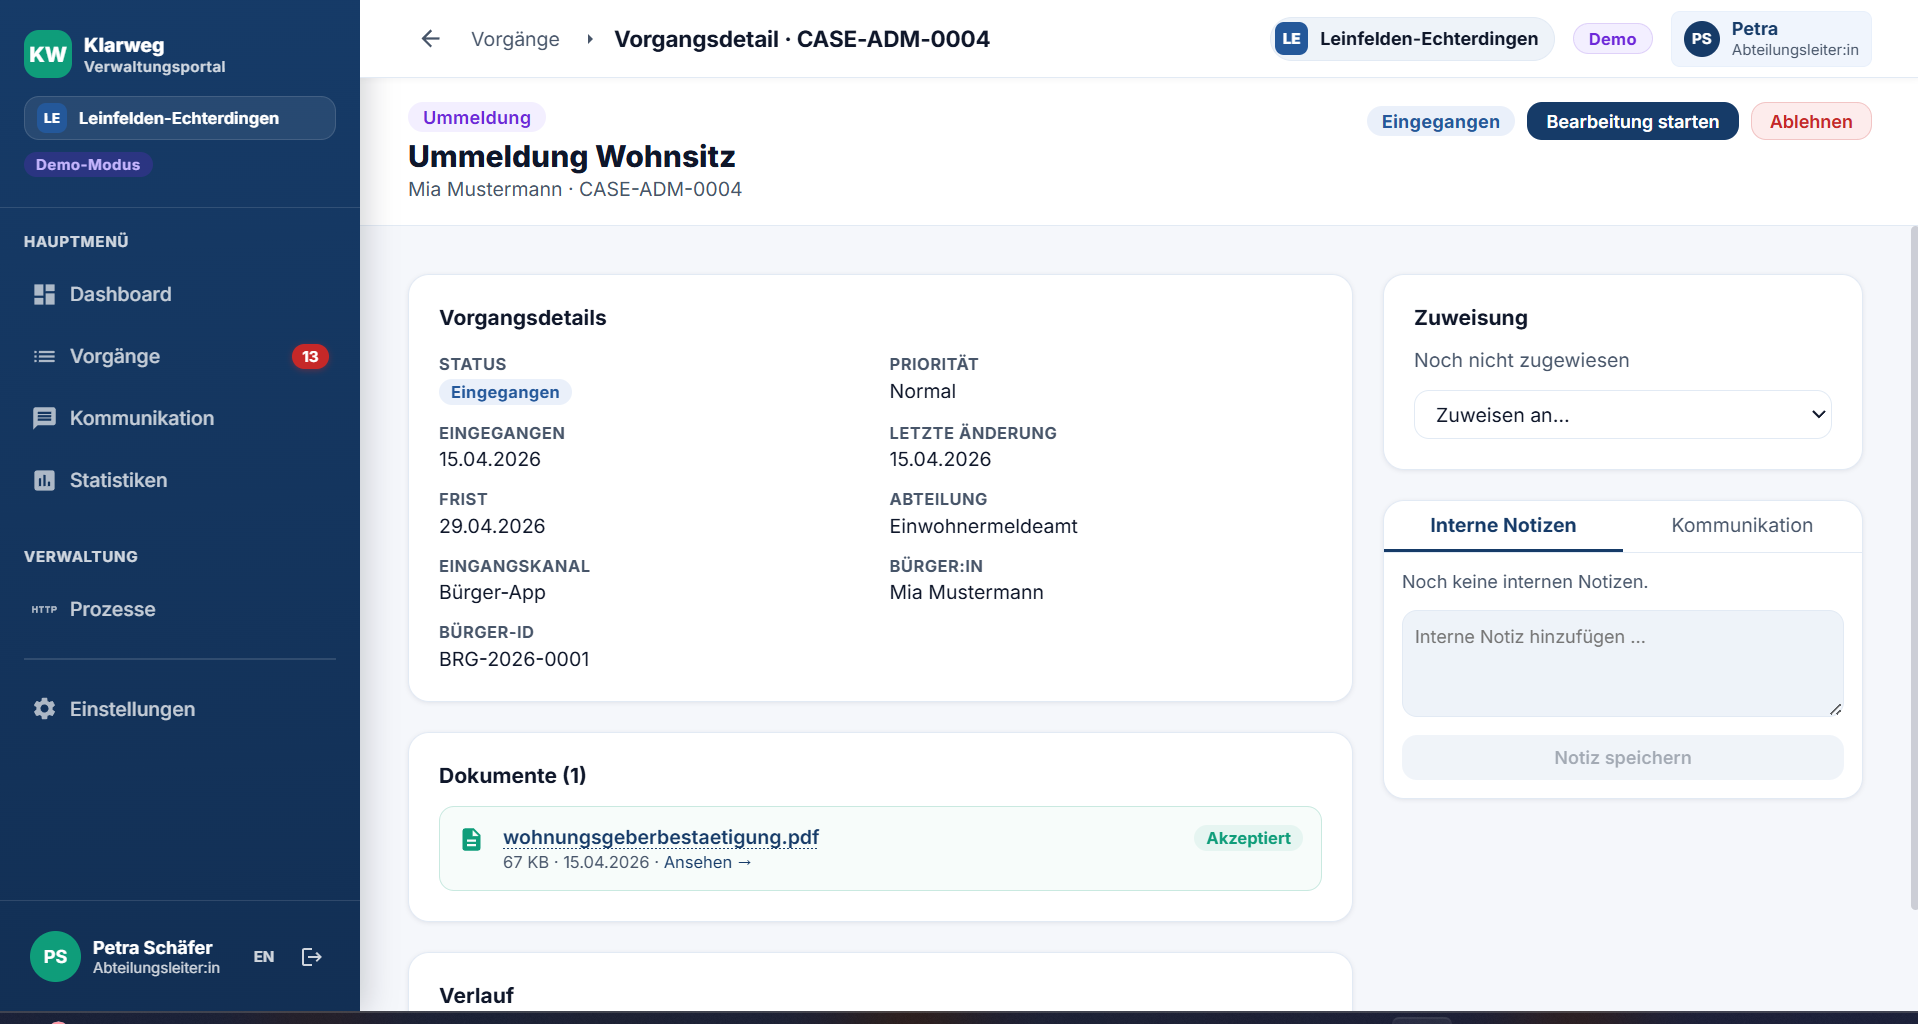Image resolution: width=1918 pixels, height=1024 pixels.
Task: Click the Vorgänge breadcrumb link
Action: 515,39
